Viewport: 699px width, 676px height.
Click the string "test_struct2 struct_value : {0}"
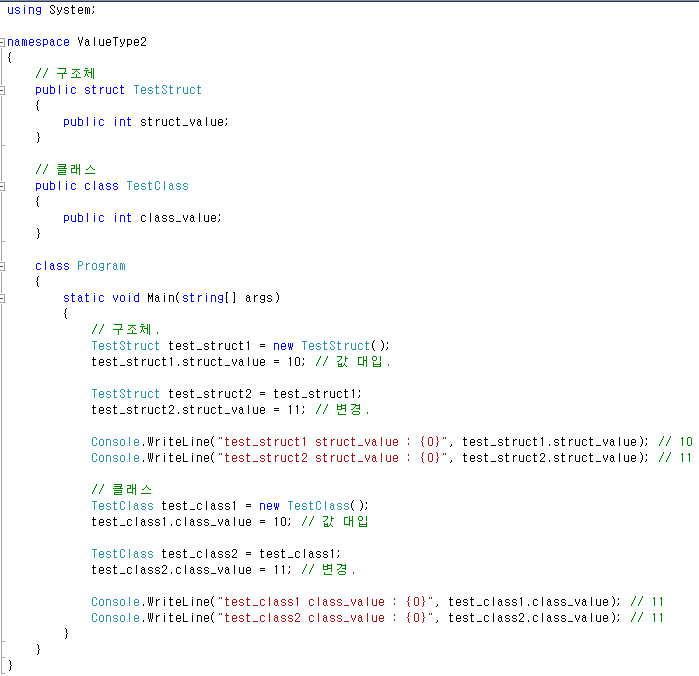pos(332,458)
